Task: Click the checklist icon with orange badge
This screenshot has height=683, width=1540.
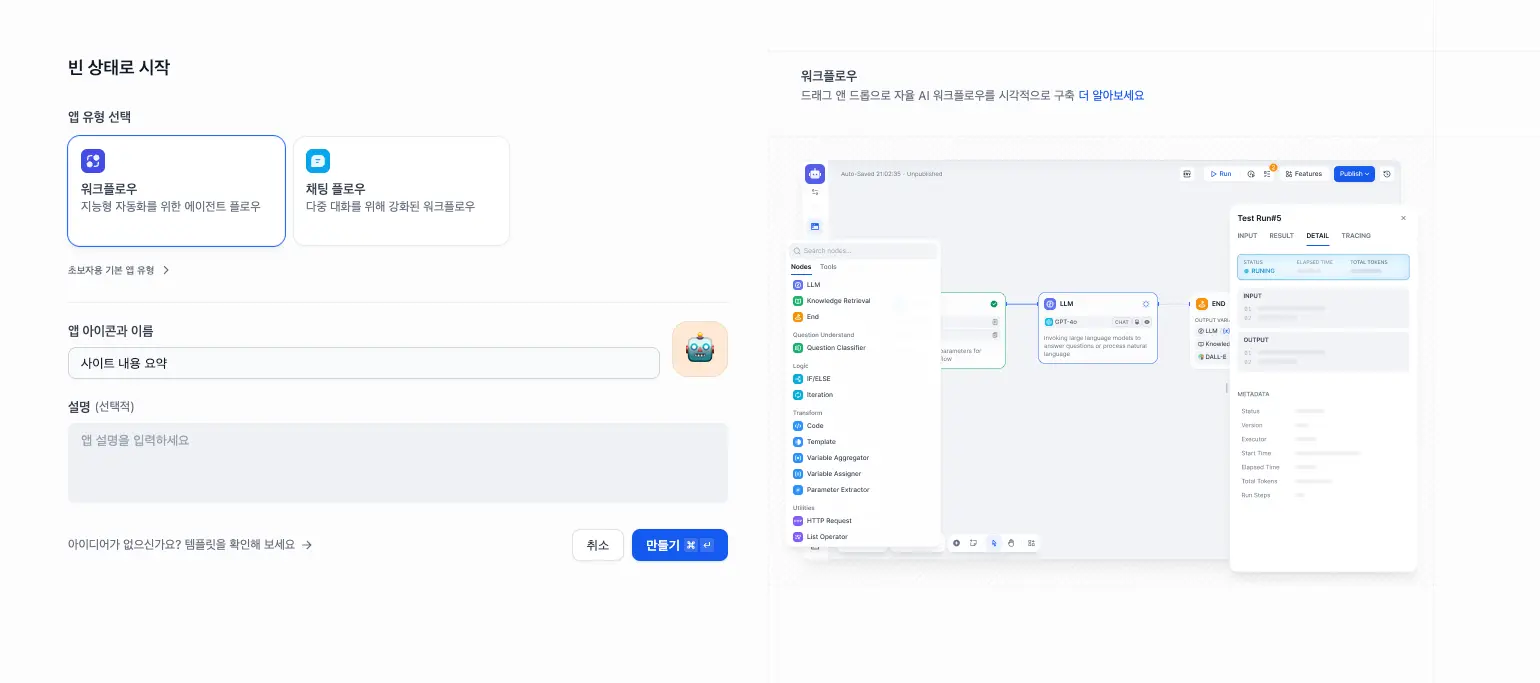Action: 1267,173
